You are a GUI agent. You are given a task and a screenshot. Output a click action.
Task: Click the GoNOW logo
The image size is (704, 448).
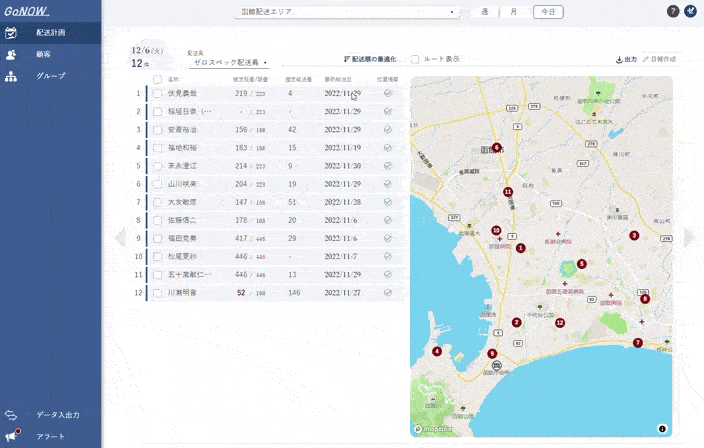coord(27,10)
